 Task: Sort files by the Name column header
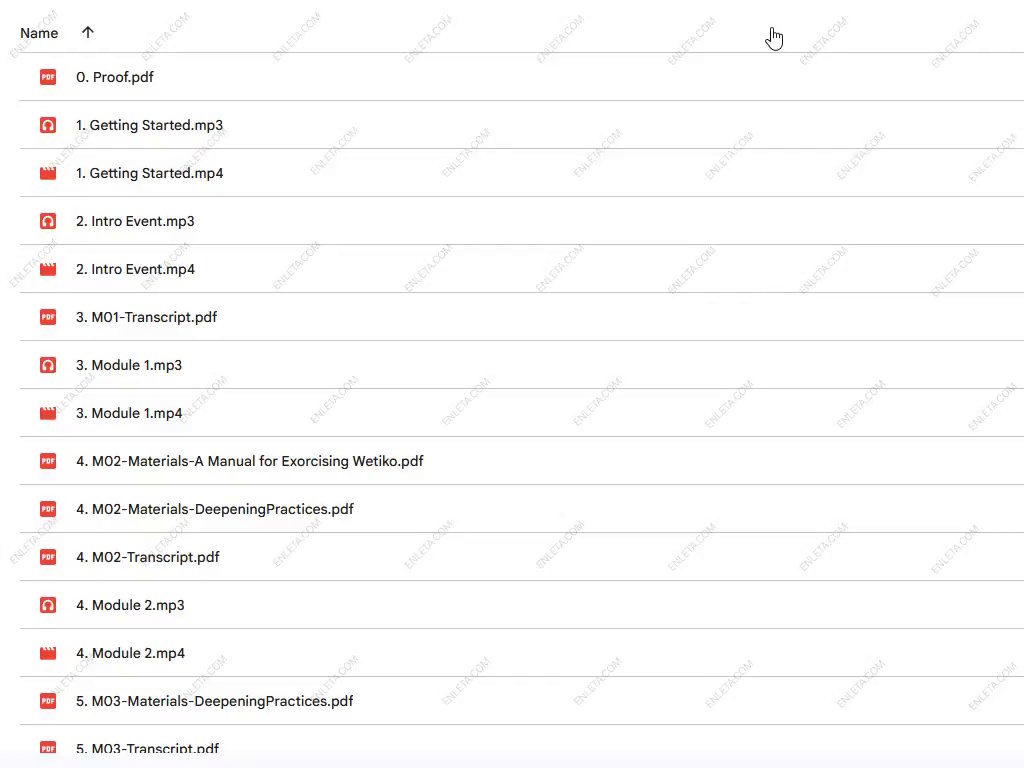click(x=39, y=33)
